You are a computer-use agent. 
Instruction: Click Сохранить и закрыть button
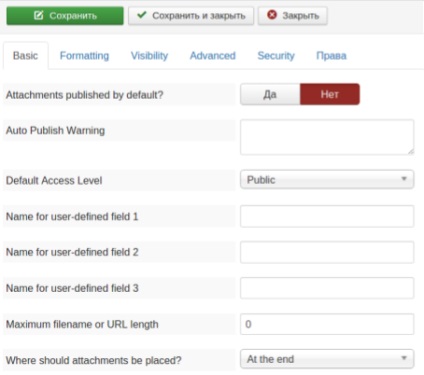[x=191, y=16]
